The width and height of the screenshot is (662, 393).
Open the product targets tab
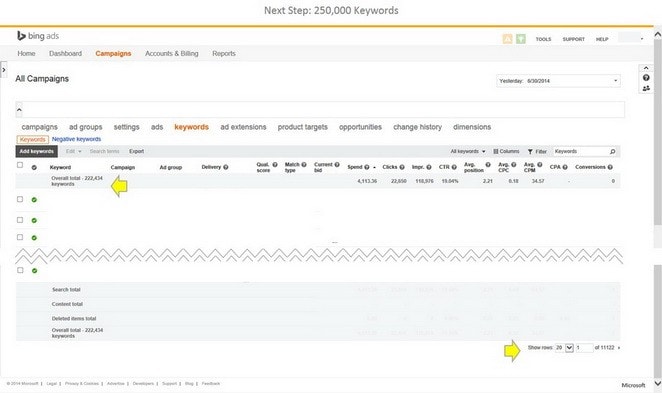click(303, 127)
